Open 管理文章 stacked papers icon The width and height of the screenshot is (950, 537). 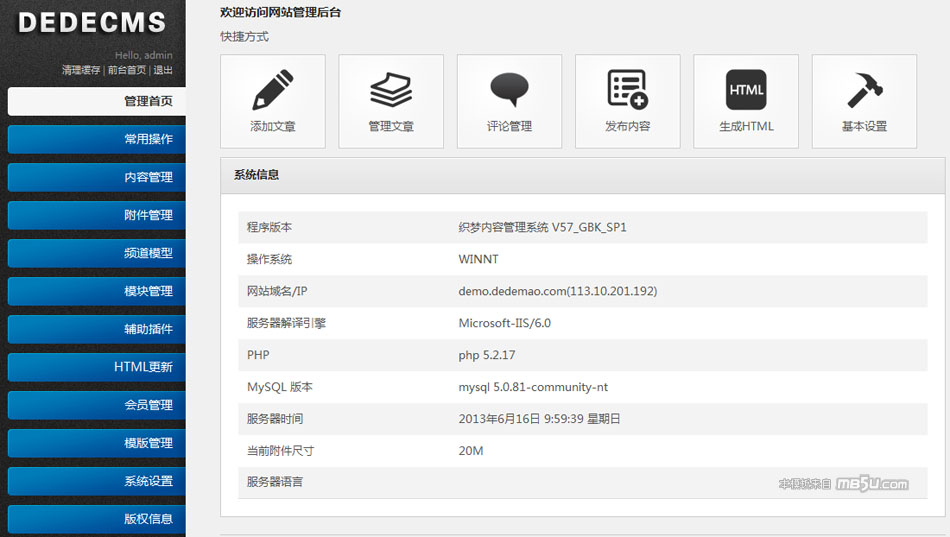point(391,90)
